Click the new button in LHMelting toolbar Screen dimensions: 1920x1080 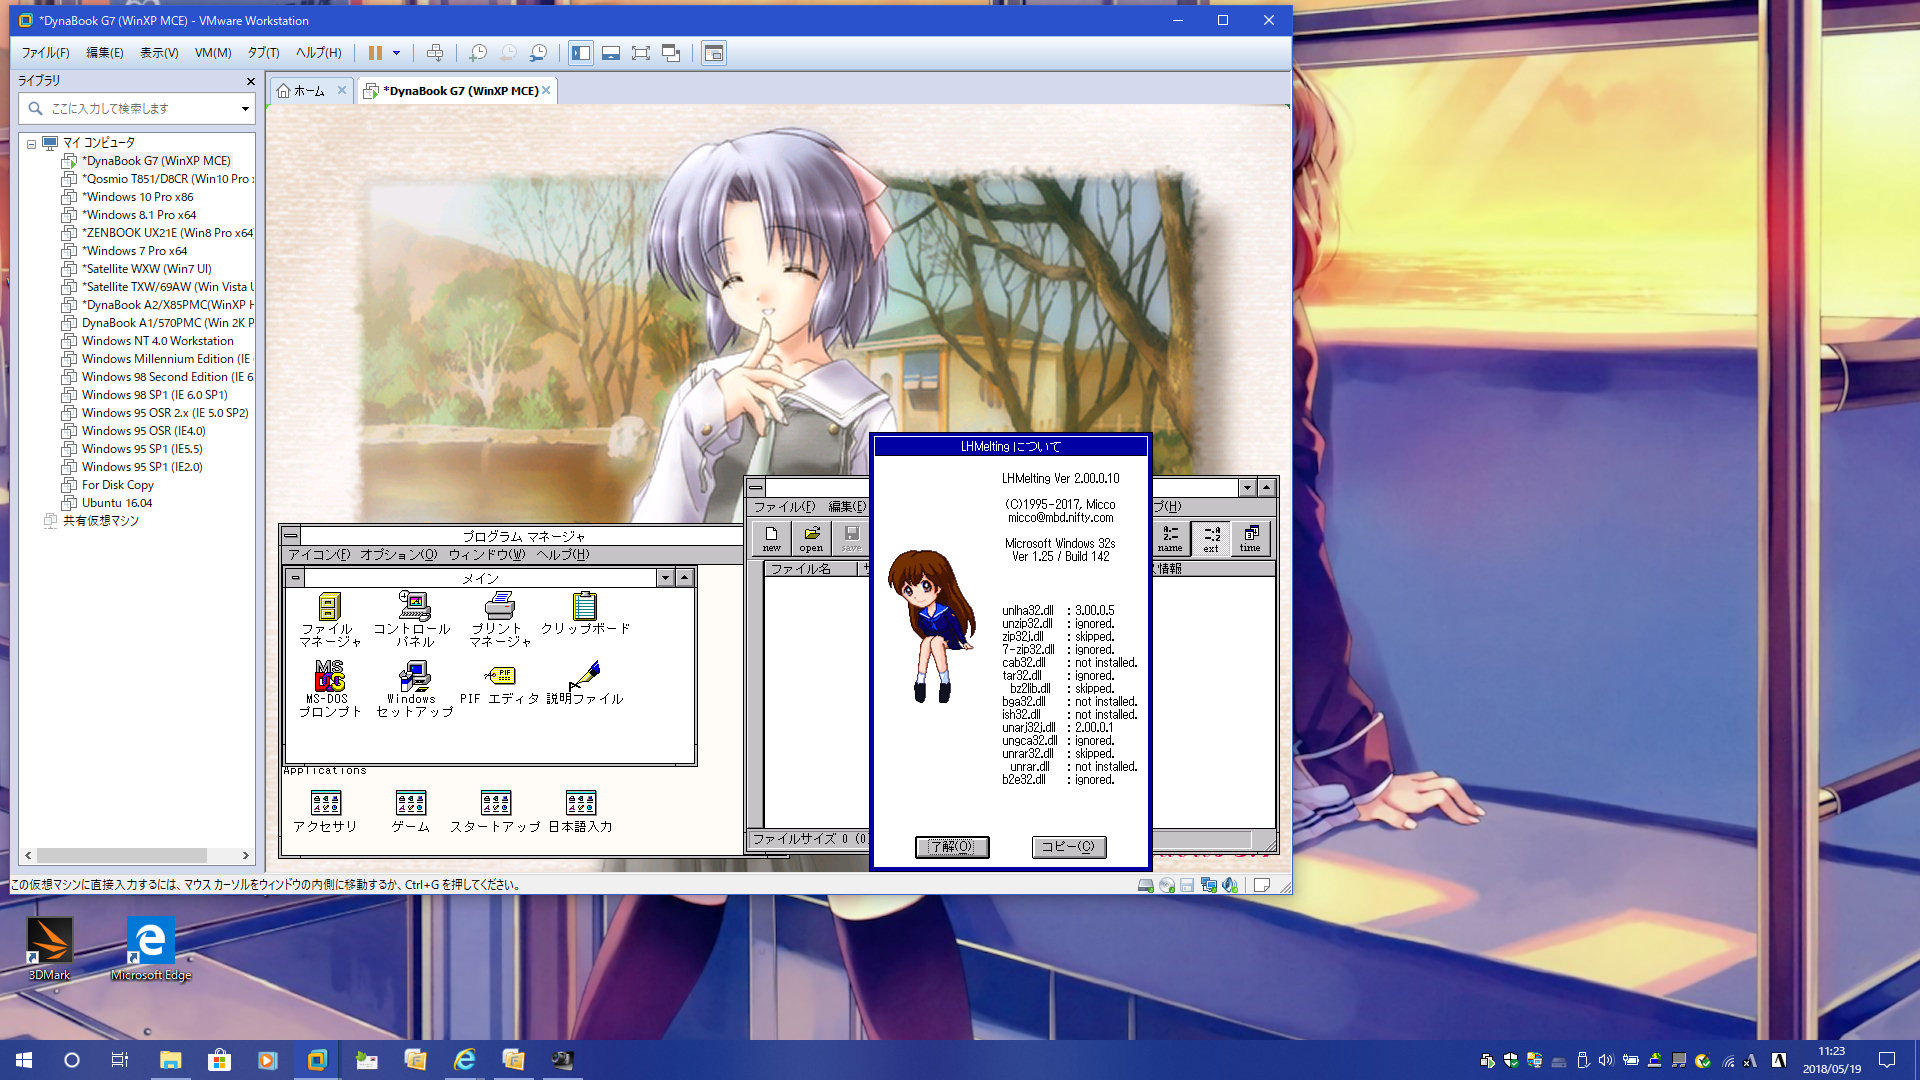pyautogui.click(x=771, y=538)
